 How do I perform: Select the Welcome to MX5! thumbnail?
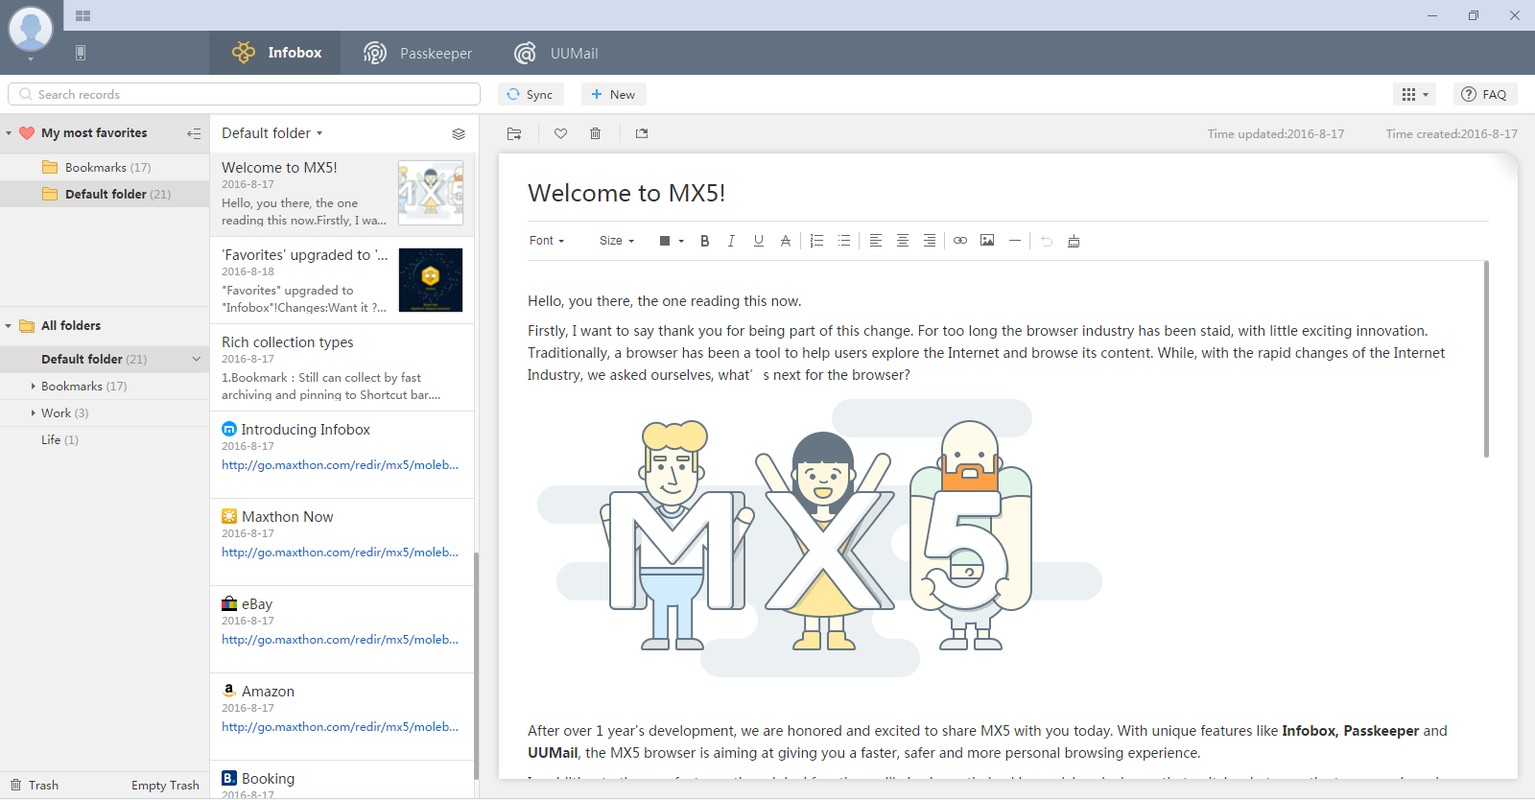(430, 193)
